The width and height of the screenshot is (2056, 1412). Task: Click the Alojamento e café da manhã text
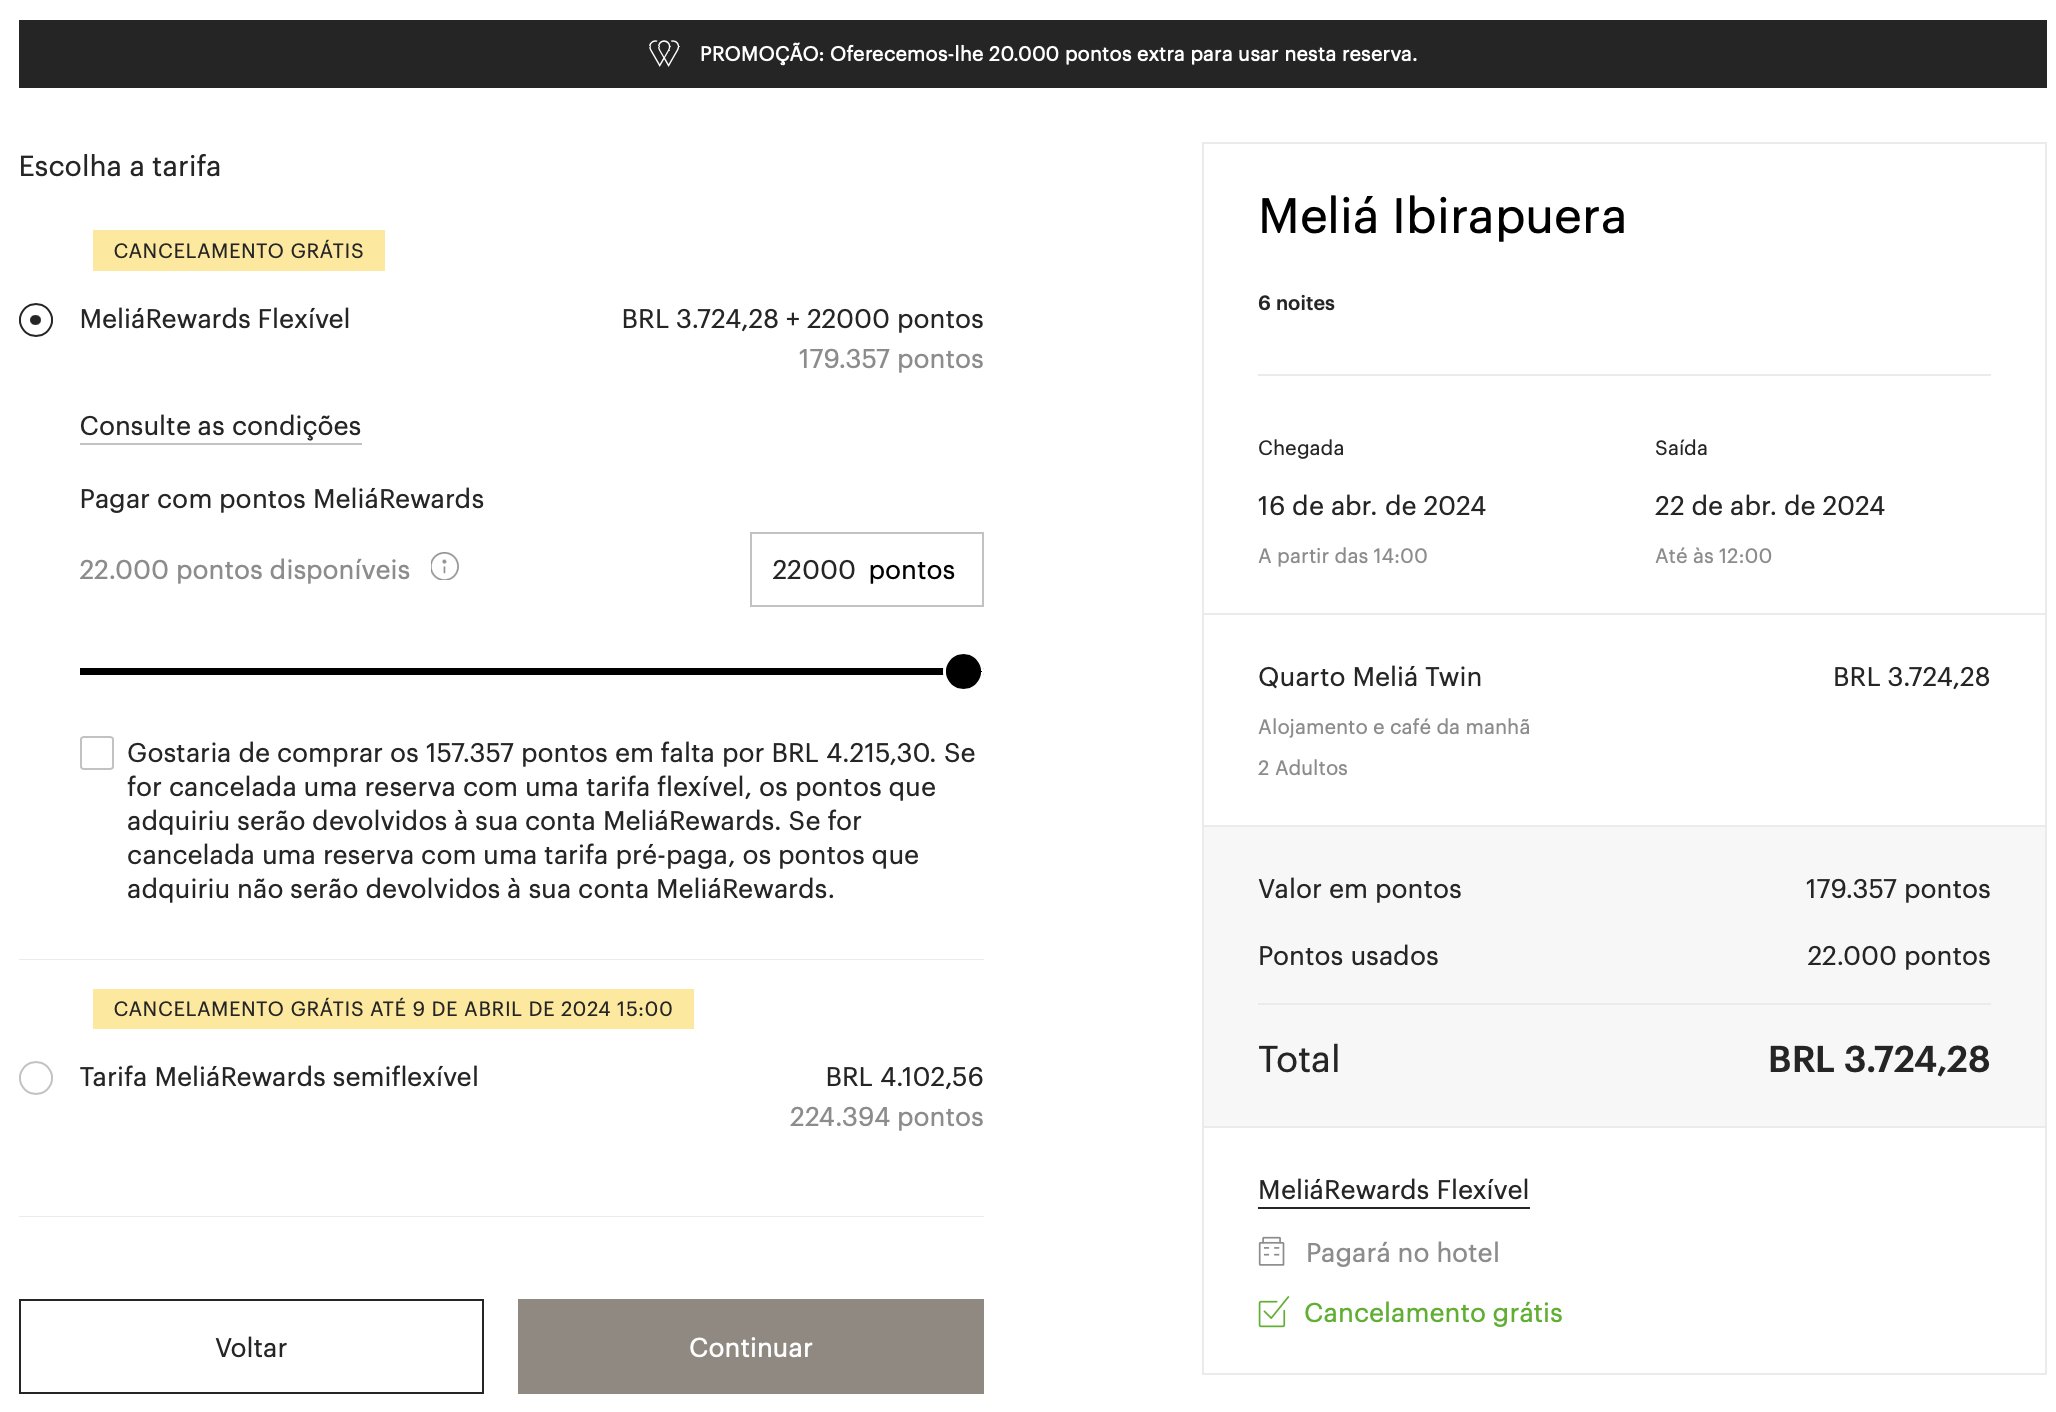coord(1394,727)
